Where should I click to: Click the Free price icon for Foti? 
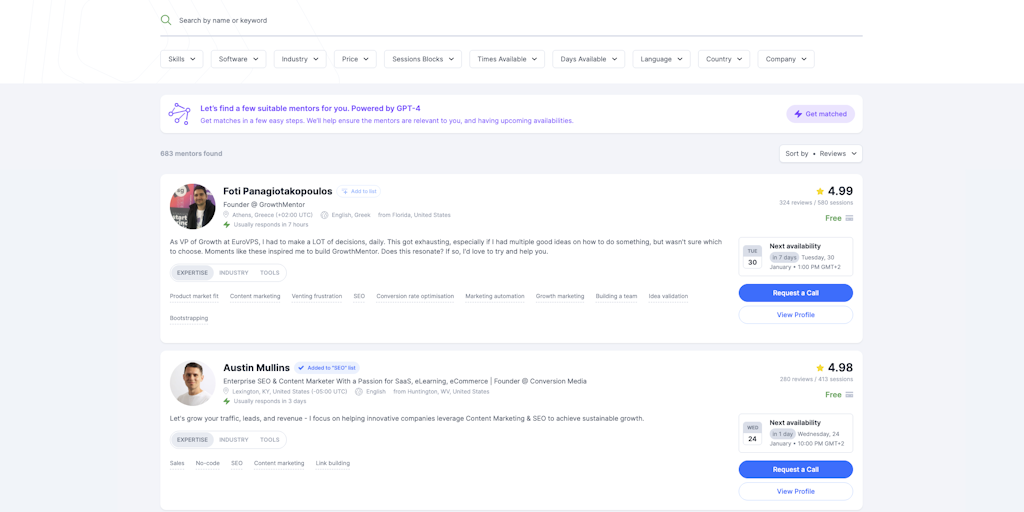(x=849, y=218)
